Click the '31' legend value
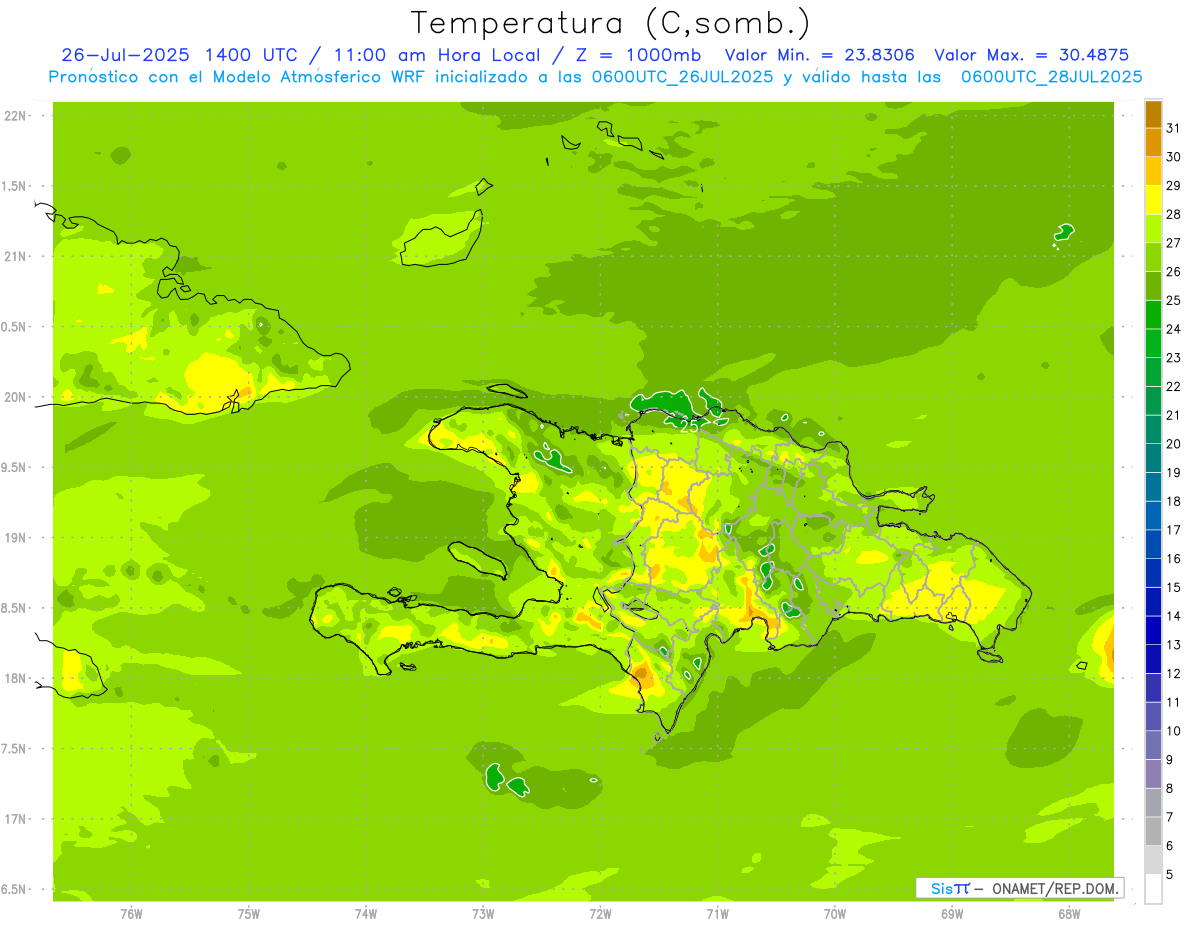 1173,127
